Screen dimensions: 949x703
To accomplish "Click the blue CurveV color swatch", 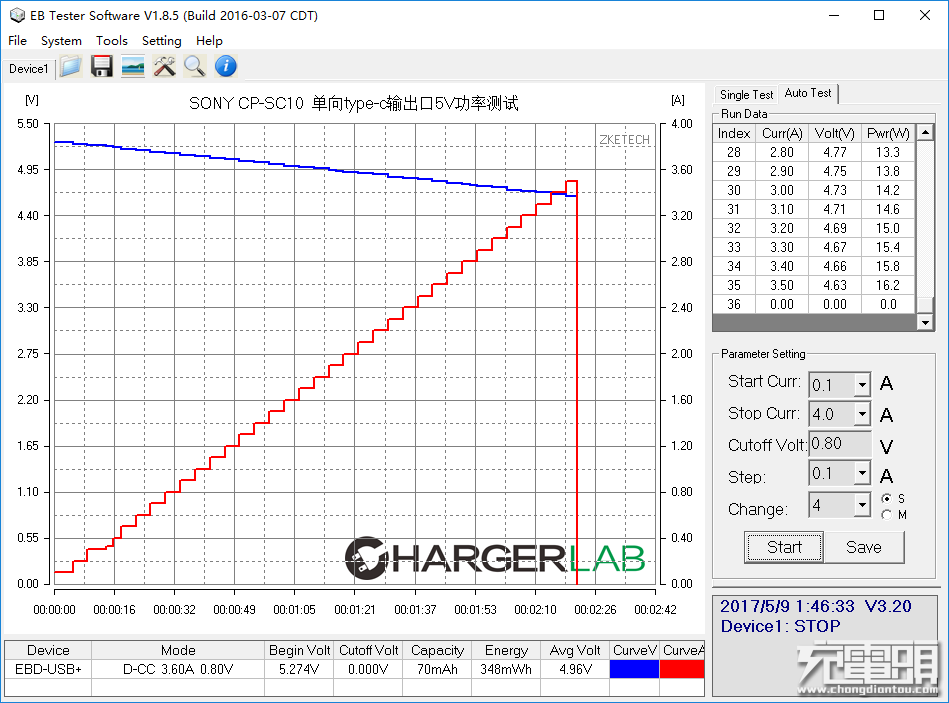I will (634, 669).
